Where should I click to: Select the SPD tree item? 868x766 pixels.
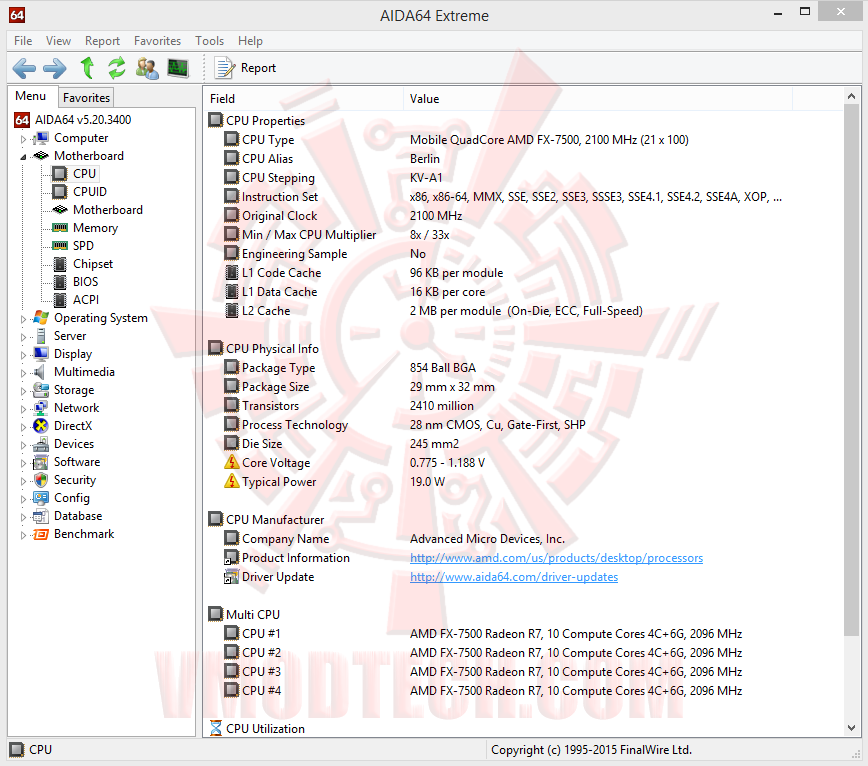click(x=83, y=246)
